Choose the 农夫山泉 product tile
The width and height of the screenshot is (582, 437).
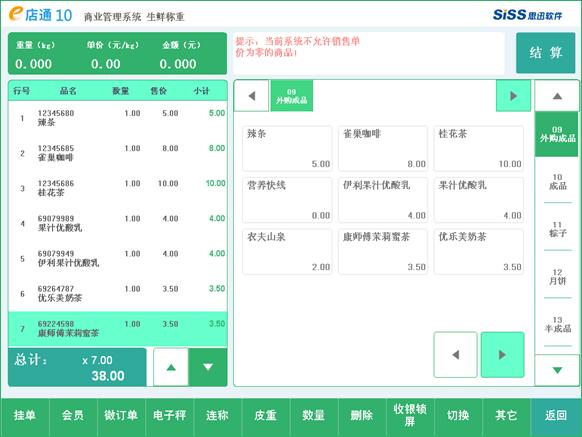(x=287, y=252)
